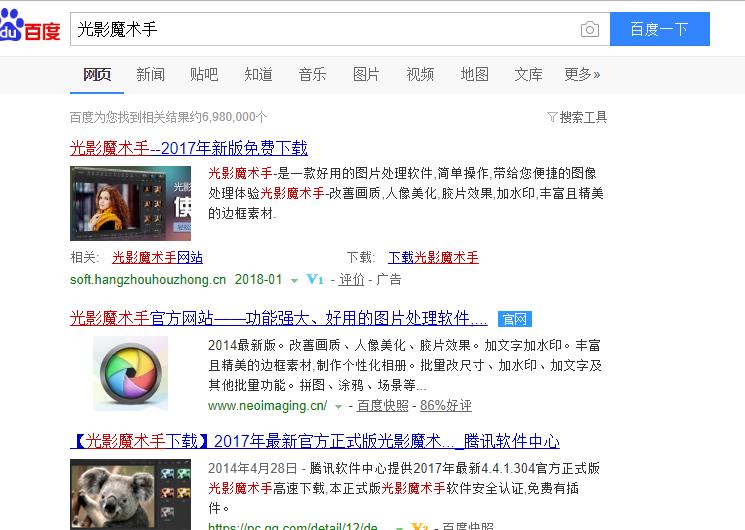Viewport: 745px width, 530px height.
Task: Click the www.neoimaging.cn URL
Action: (x=267, y=405)
